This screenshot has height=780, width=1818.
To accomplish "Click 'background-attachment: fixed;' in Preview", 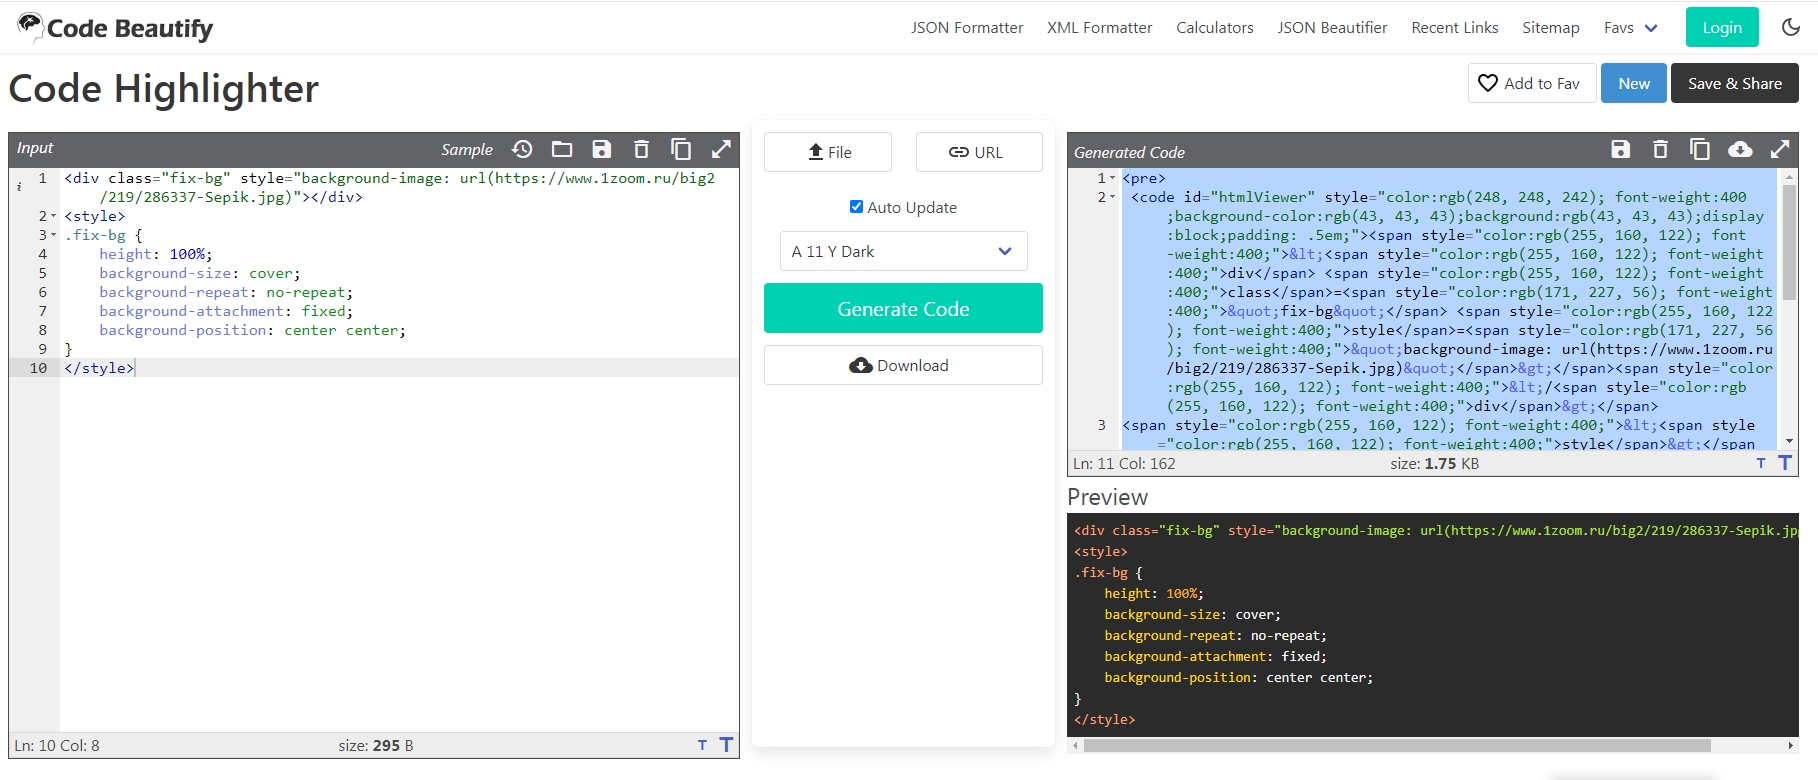I will tap(1215, 656).
